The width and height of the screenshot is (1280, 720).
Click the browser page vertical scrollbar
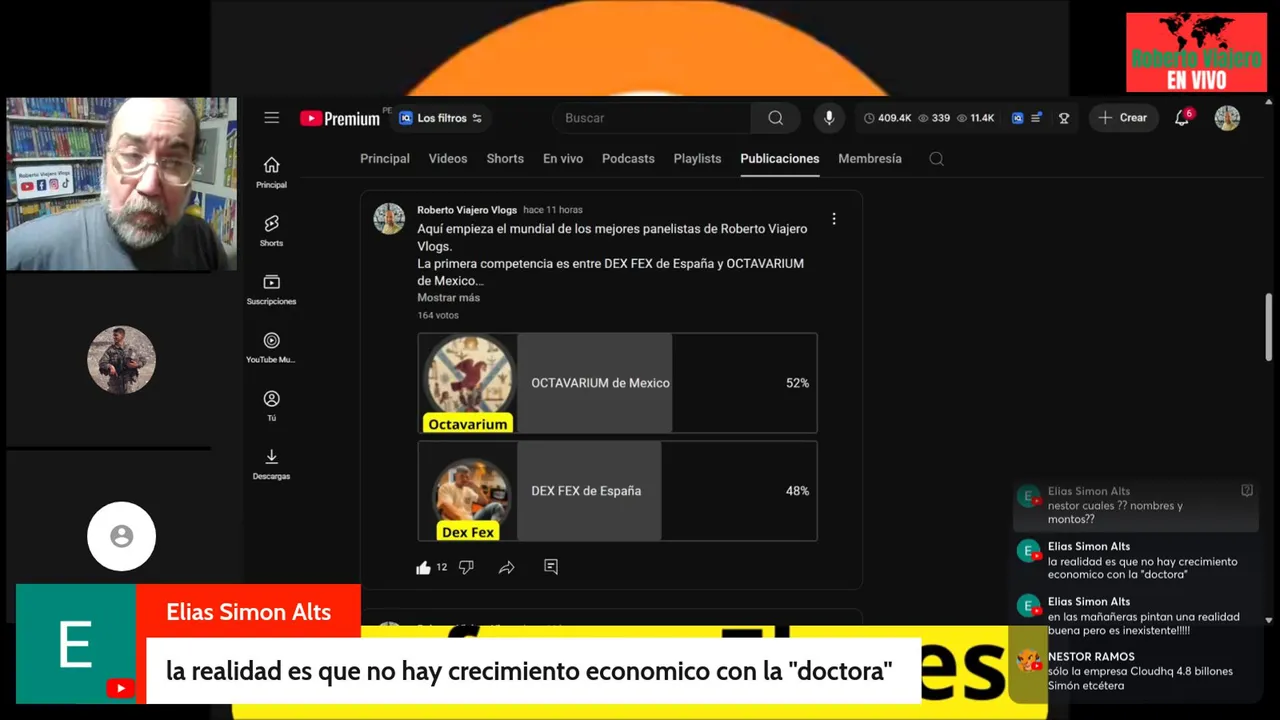[x=1269, y=327]
